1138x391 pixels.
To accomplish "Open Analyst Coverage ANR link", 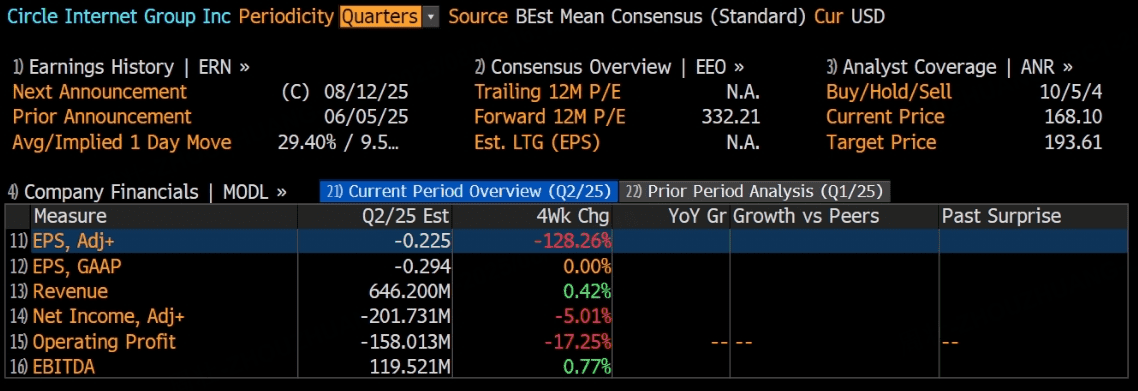I will (x=950, y=67).
